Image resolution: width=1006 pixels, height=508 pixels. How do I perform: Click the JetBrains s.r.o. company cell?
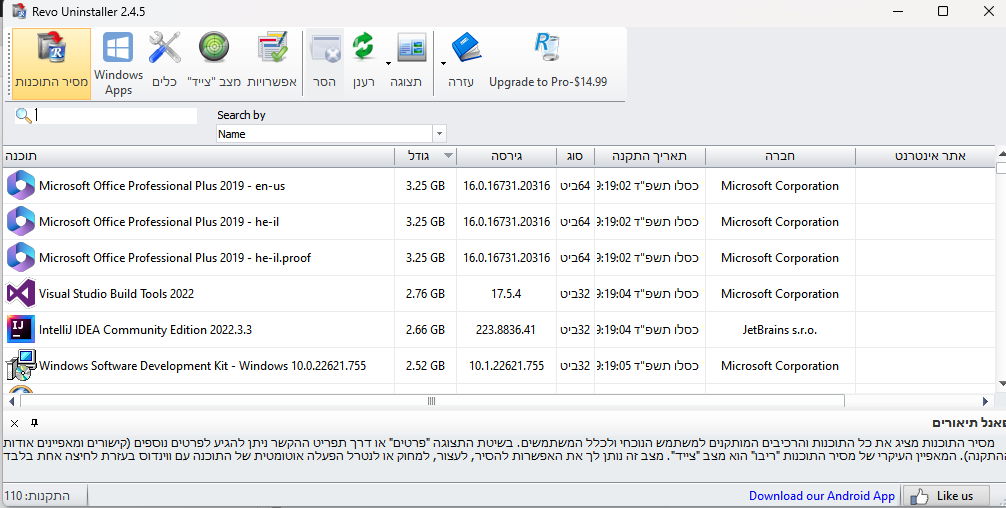(780, 330)
